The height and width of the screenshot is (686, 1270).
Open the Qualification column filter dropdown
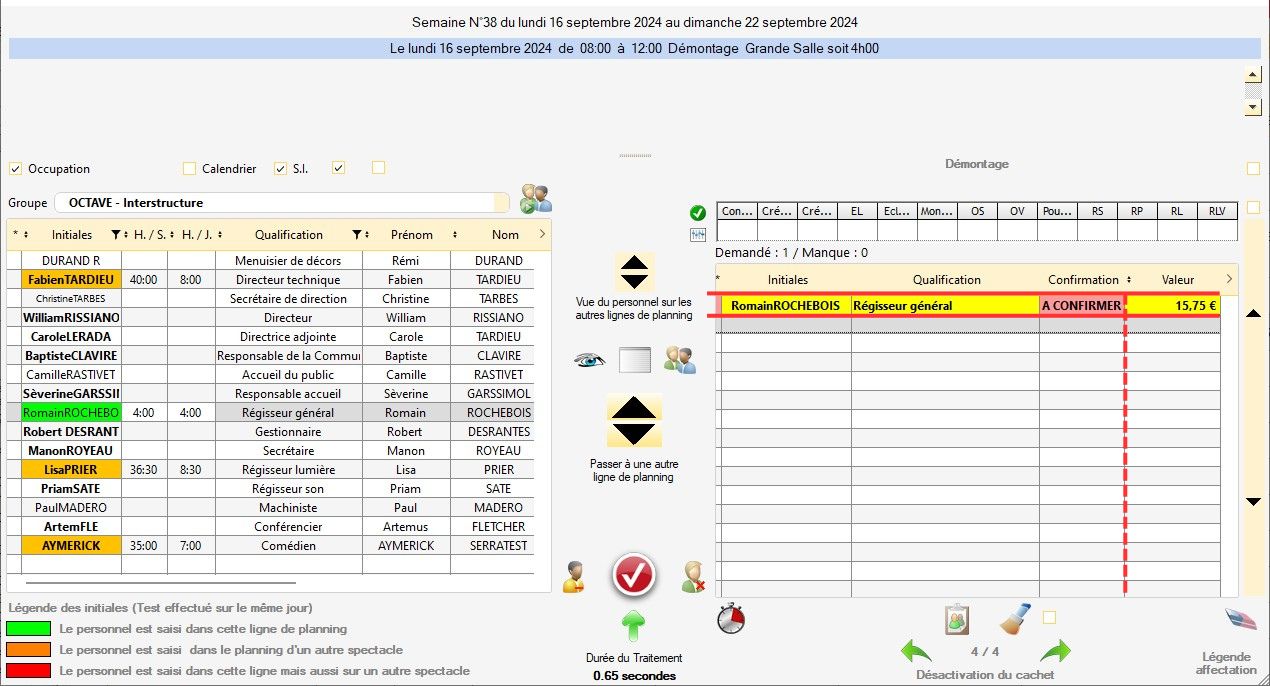pyautogui.click(x=357, y=235)
